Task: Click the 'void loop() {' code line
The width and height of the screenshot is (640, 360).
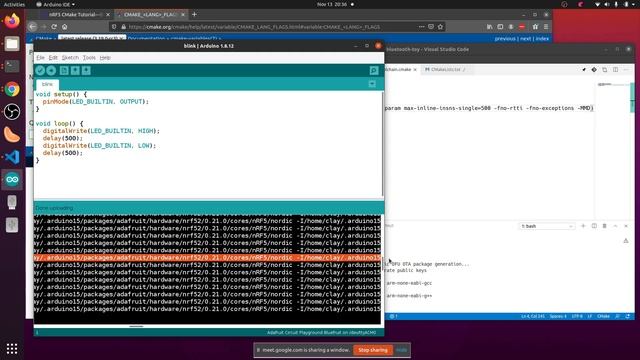Action: [59, 124]
